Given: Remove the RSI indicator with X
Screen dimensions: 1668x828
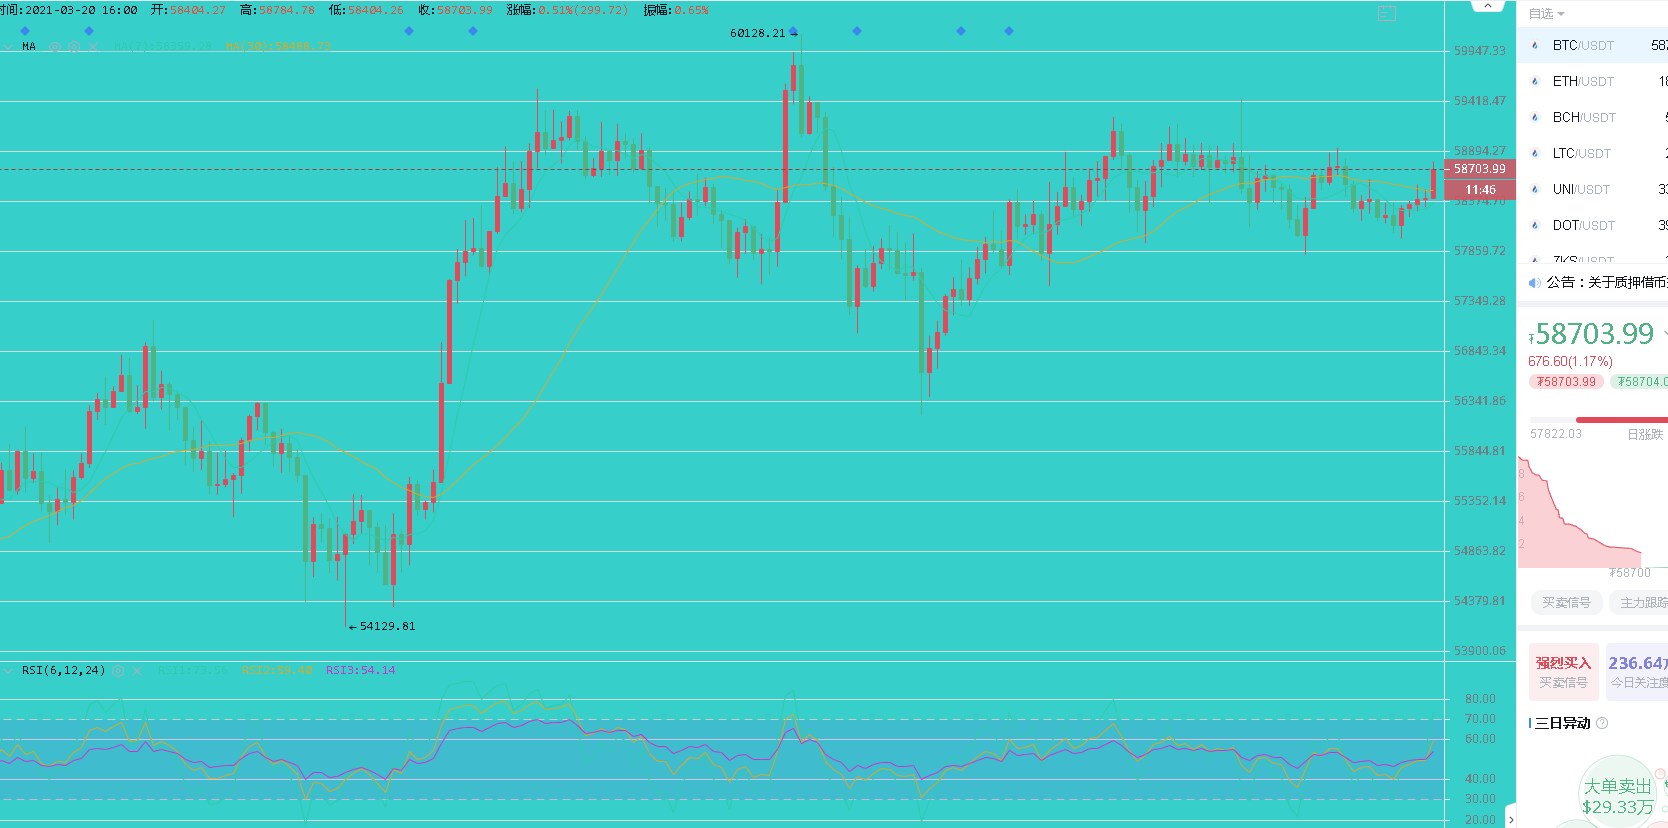Looking at the screenshot, I should coord(137,671).
